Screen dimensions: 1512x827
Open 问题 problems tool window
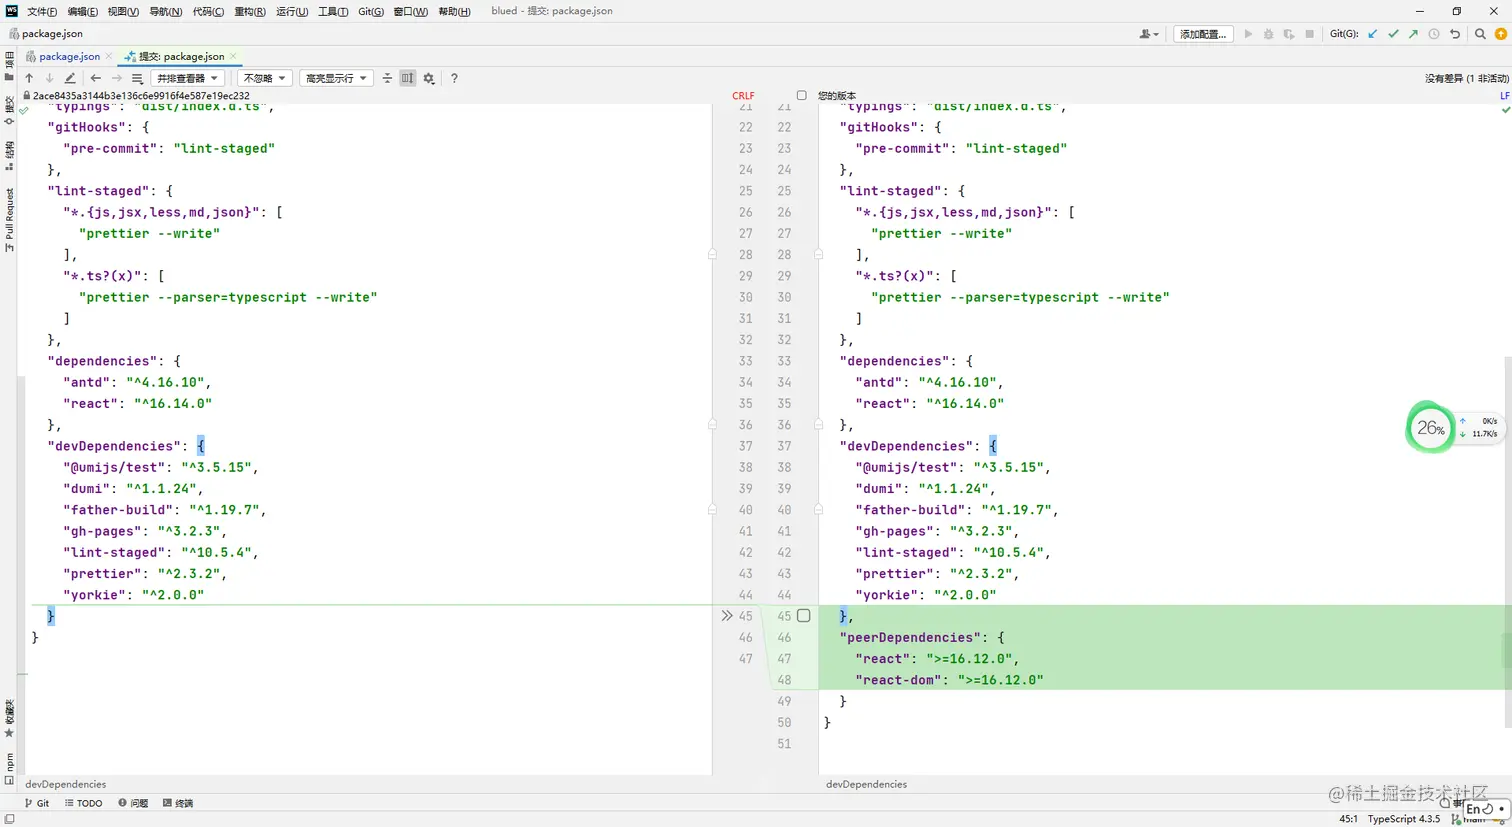(x=133, y=803)
